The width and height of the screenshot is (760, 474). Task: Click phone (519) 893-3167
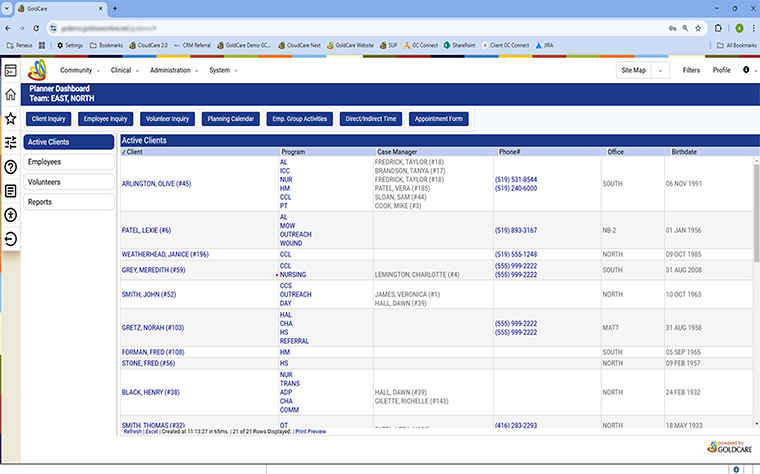[516, 230]
